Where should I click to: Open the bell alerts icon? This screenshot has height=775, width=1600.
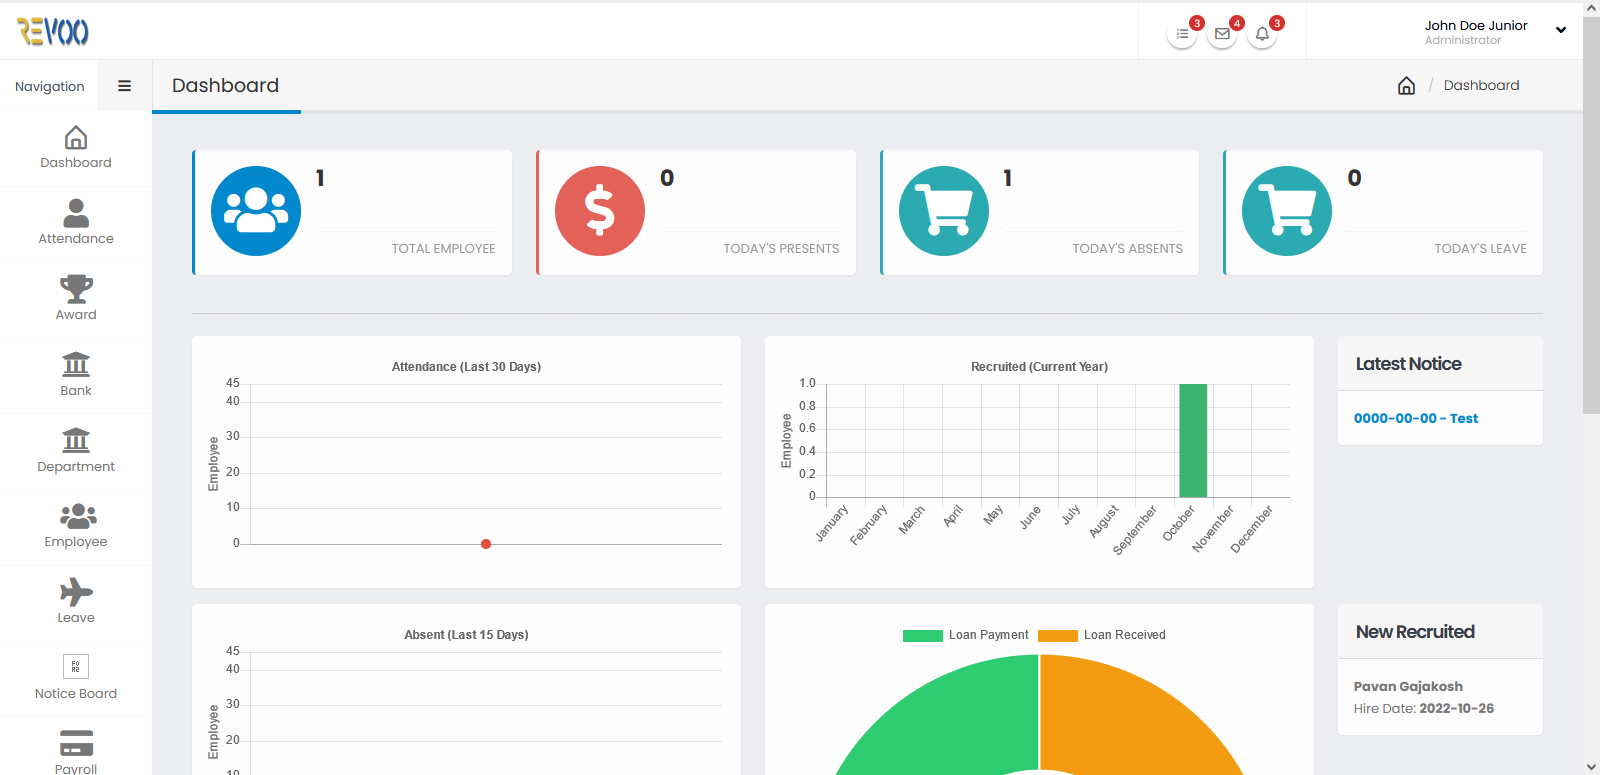1262,34
